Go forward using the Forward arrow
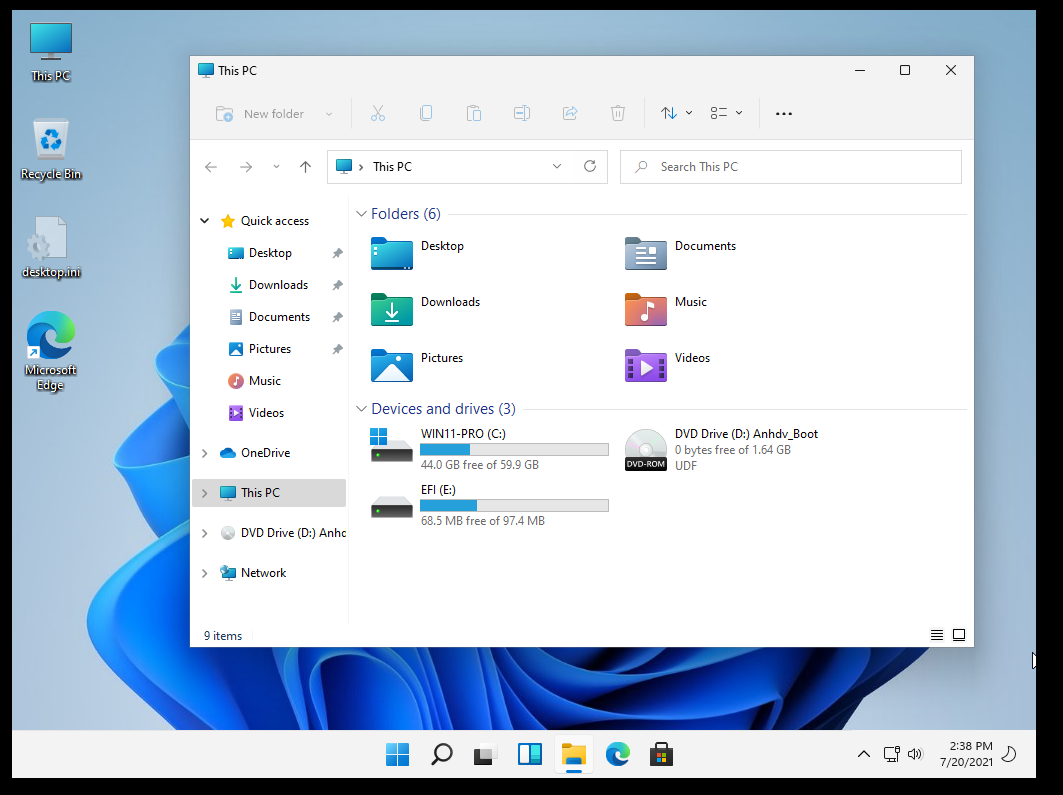This screenshot has height=795, width=1063. 246,167
